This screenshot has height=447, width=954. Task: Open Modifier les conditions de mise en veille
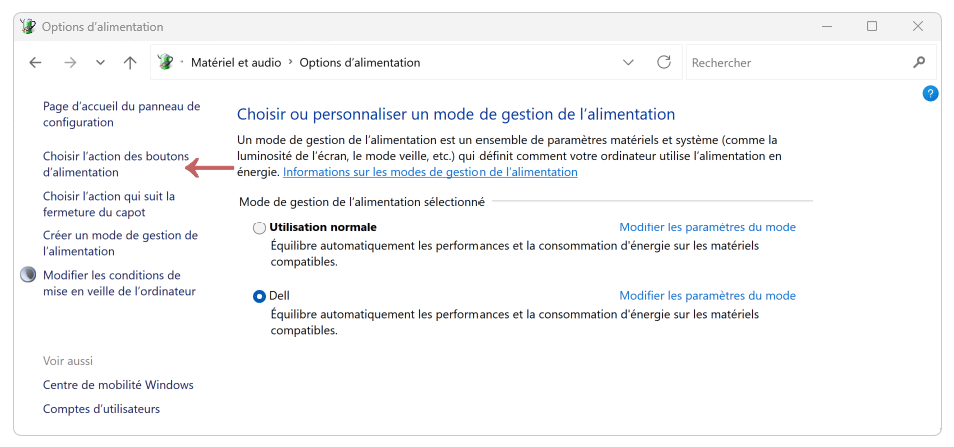(119, 283)
